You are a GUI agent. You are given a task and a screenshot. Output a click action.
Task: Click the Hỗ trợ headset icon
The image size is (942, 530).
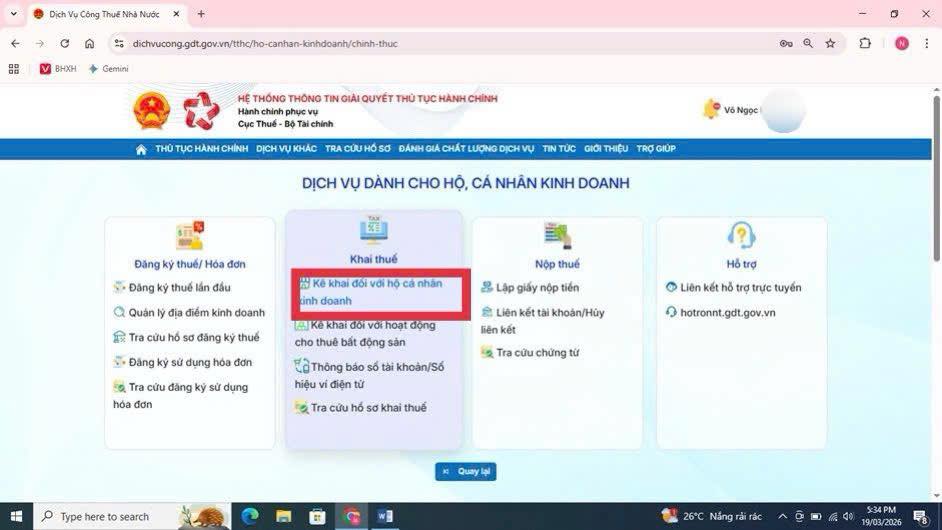click(741, 235)
